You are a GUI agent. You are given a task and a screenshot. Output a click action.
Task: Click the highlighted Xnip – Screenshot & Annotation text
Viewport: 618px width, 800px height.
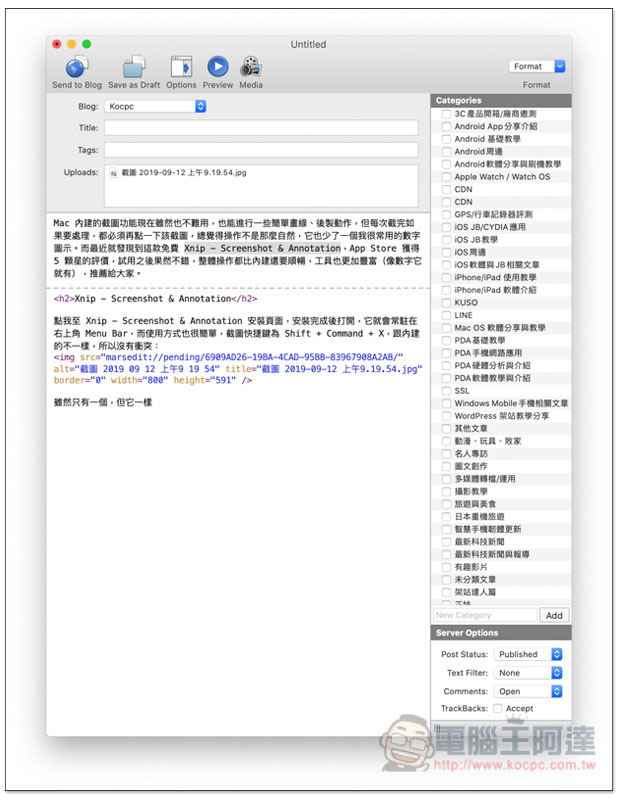click(262, 248)
